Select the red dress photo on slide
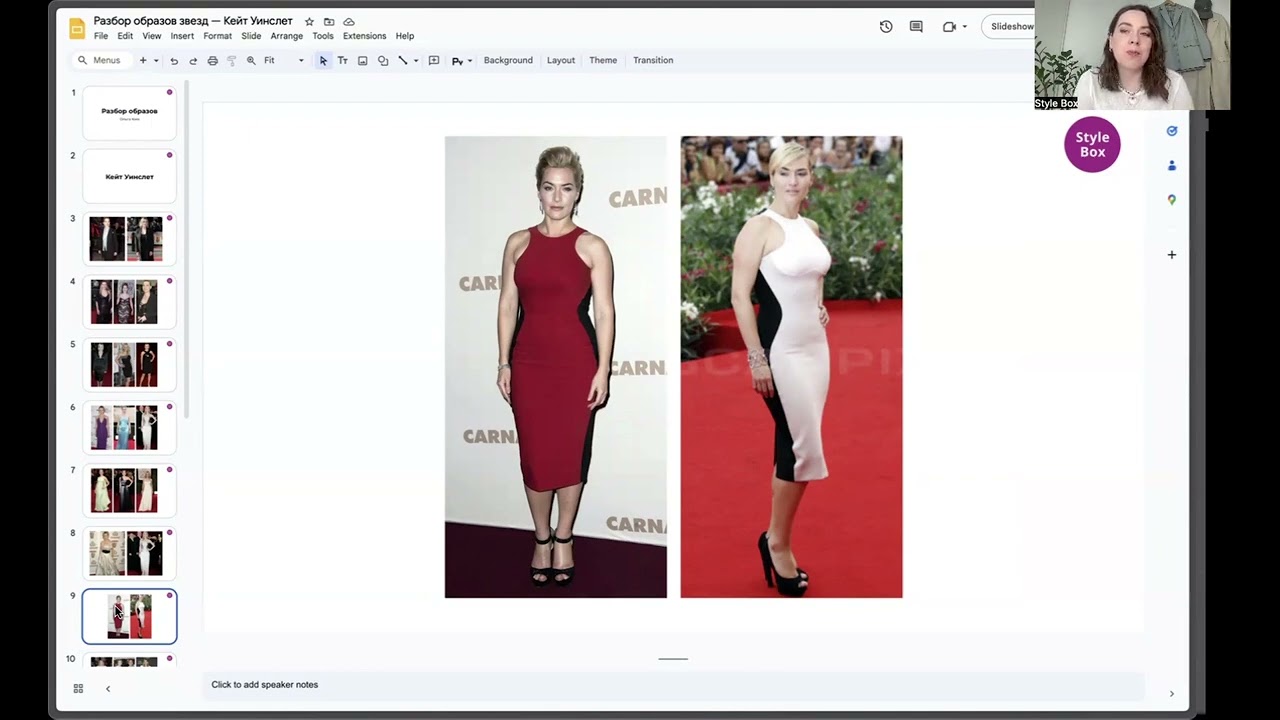This screenshot has width=1280, height=720. (556, 367)
